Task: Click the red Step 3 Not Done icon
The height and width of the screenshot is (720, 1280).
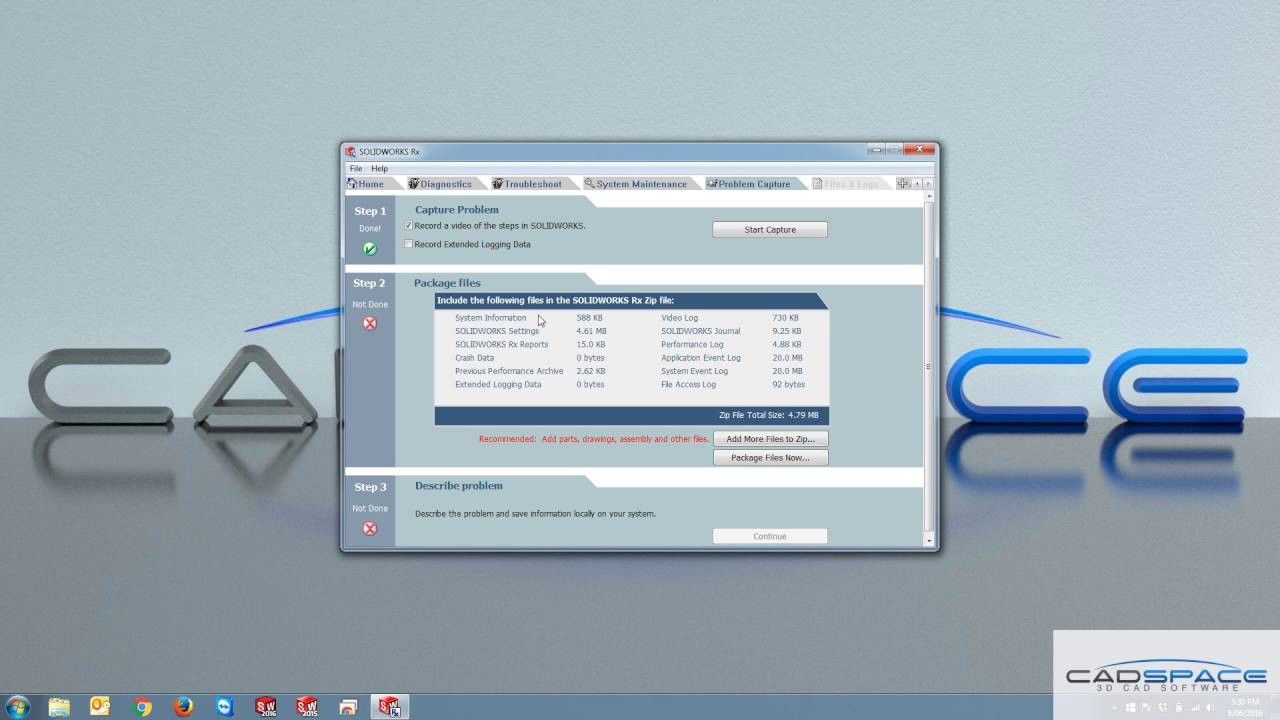Action: 370,528
